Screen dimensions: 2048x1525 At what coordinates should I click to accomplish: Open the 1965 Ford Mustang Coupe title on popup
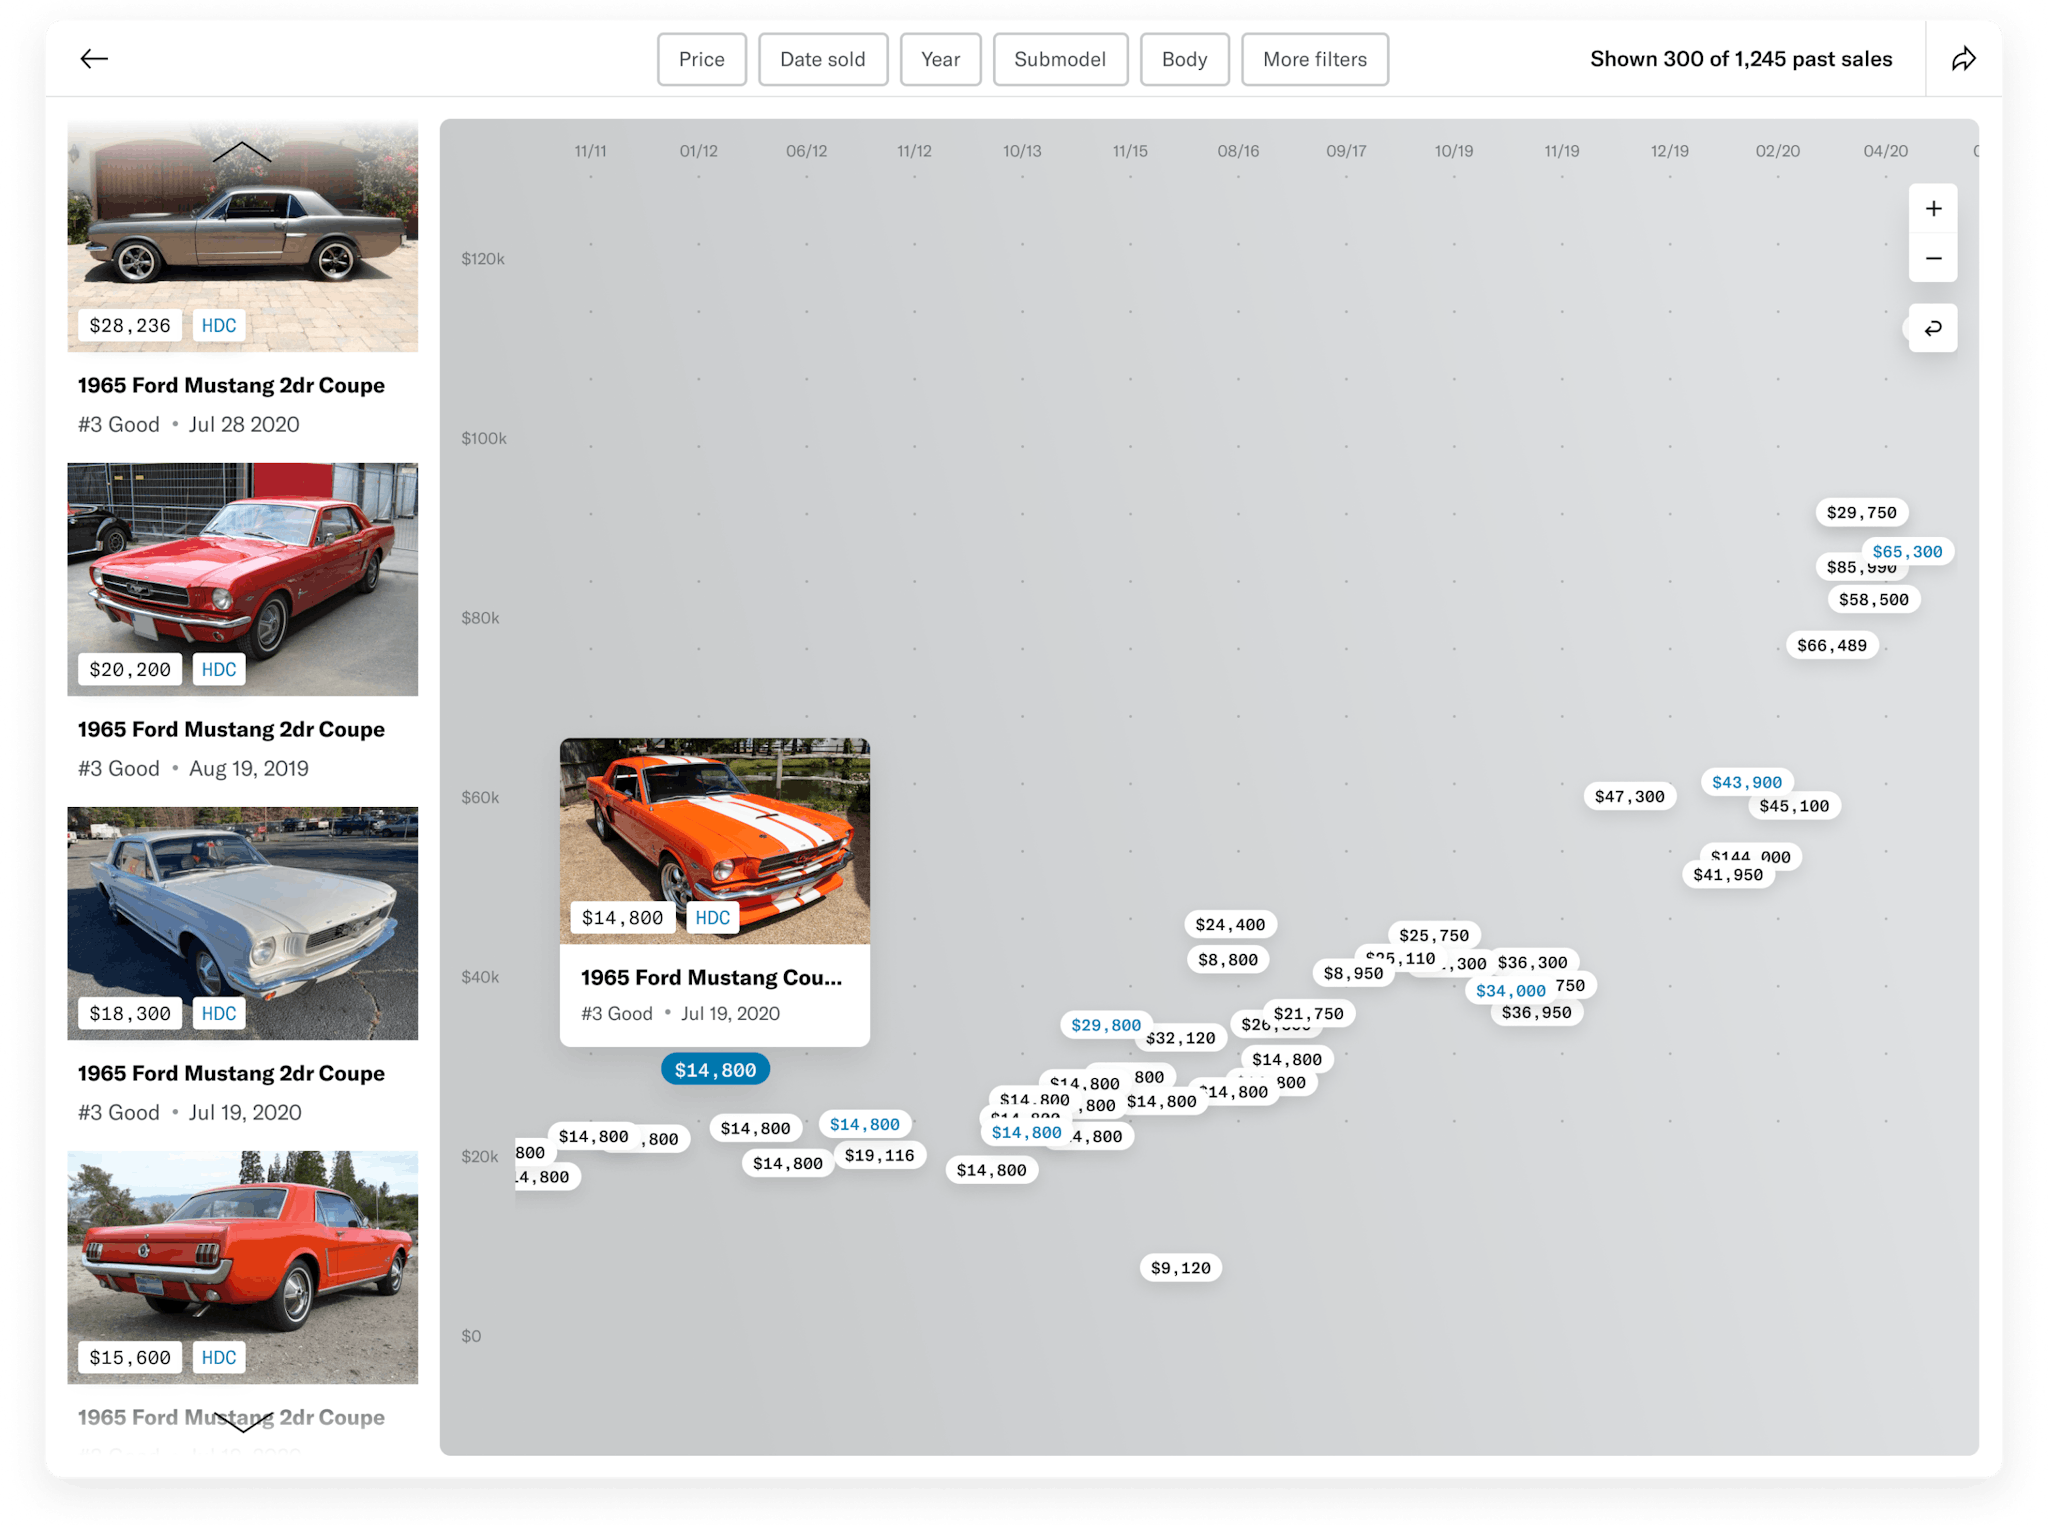tap(713, 977)
